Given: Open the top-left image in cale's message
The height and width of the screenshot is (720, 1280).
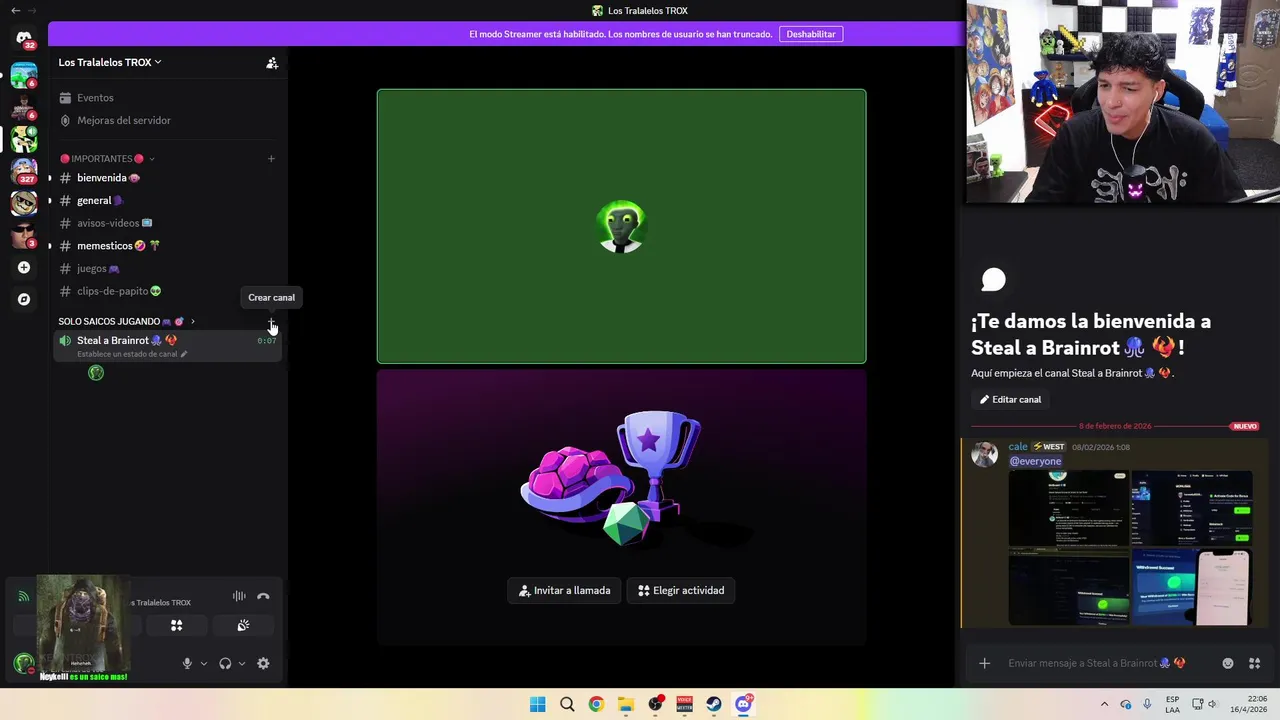Looking at the screenshot, I should 1068,508.
